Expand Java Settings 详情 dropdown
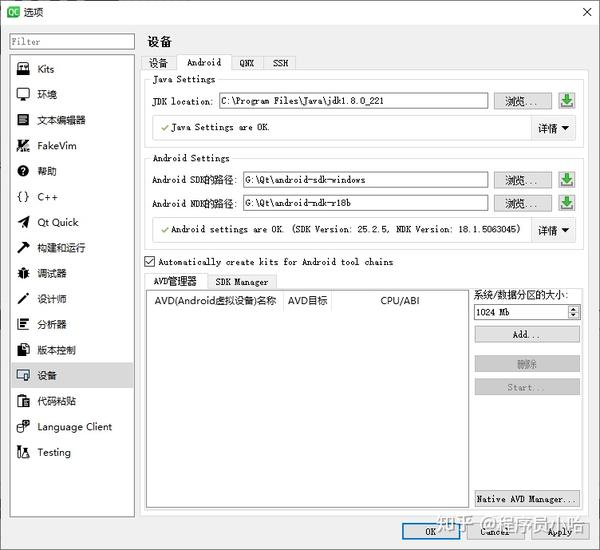The image size is (600, 550). tap(553, 128)
